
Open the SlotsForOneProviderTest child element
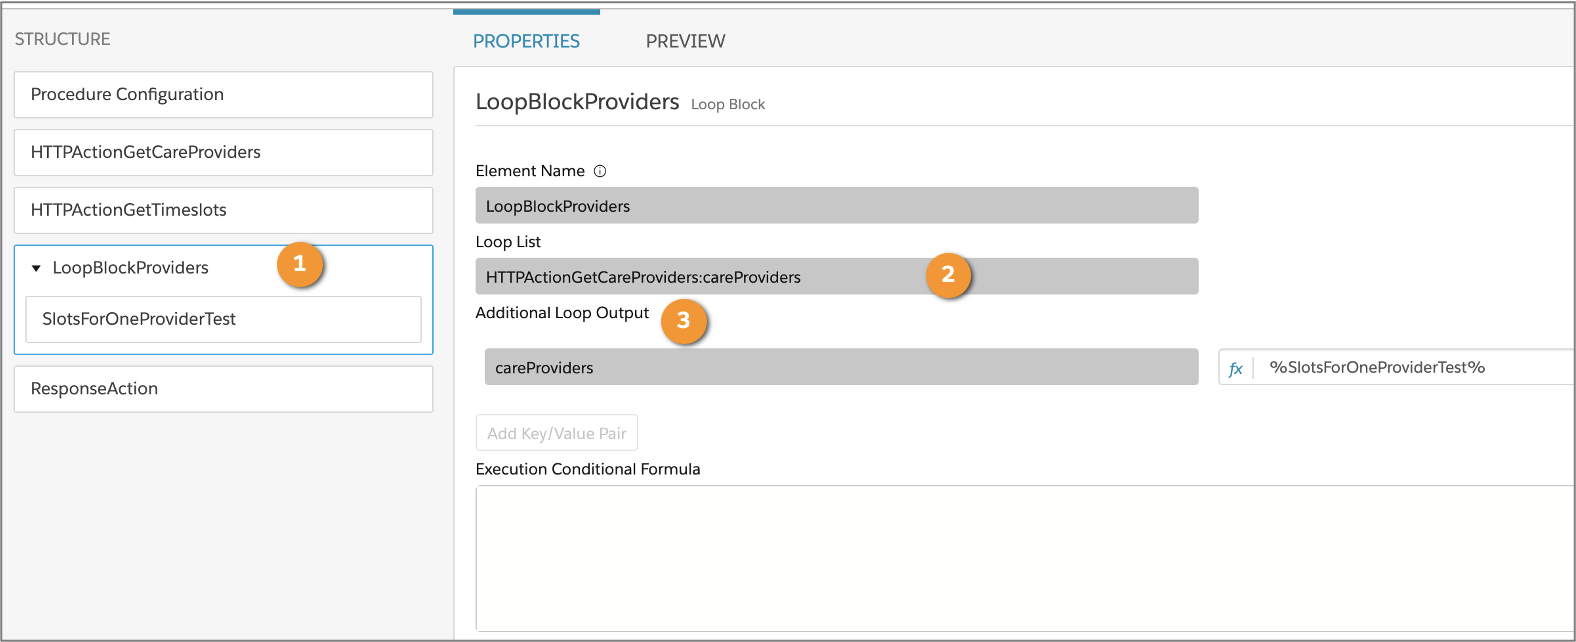(x=223, y=319)
